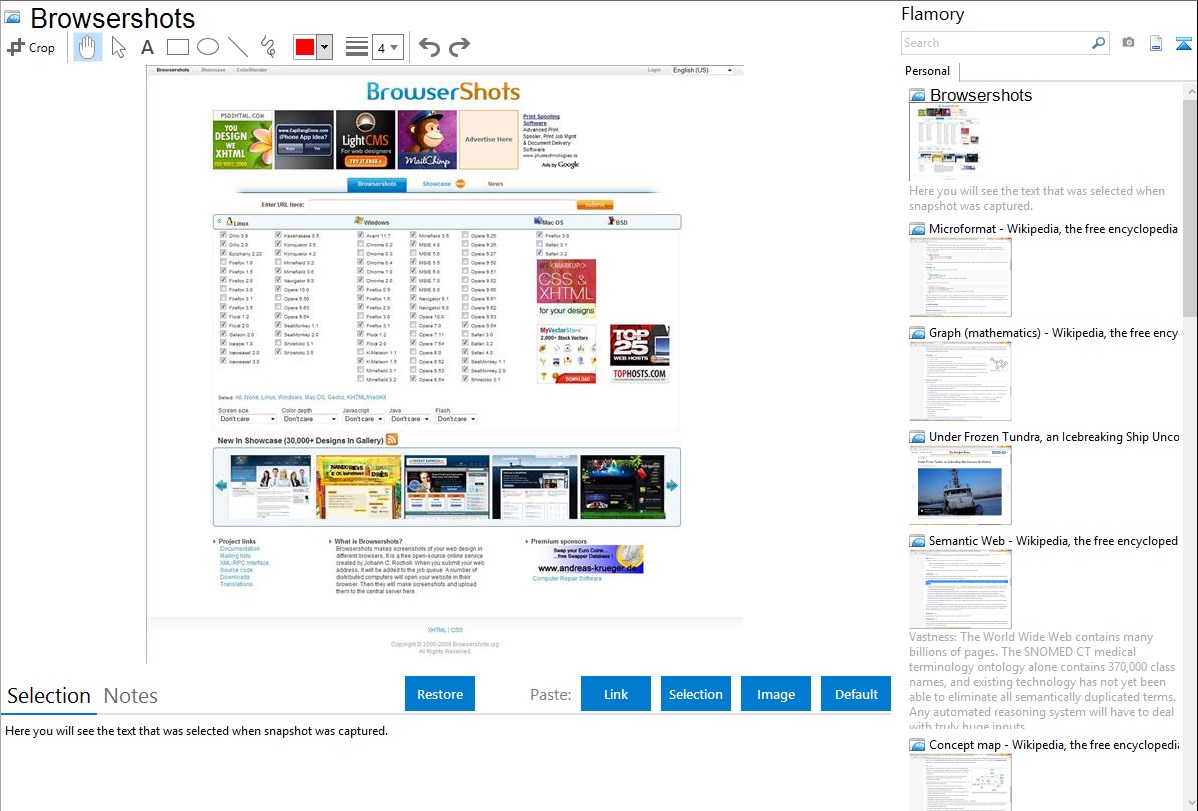The width and height of the screenshot is (1198, 811).
Task: Pick the straight line tool
Action: point(238,47)
